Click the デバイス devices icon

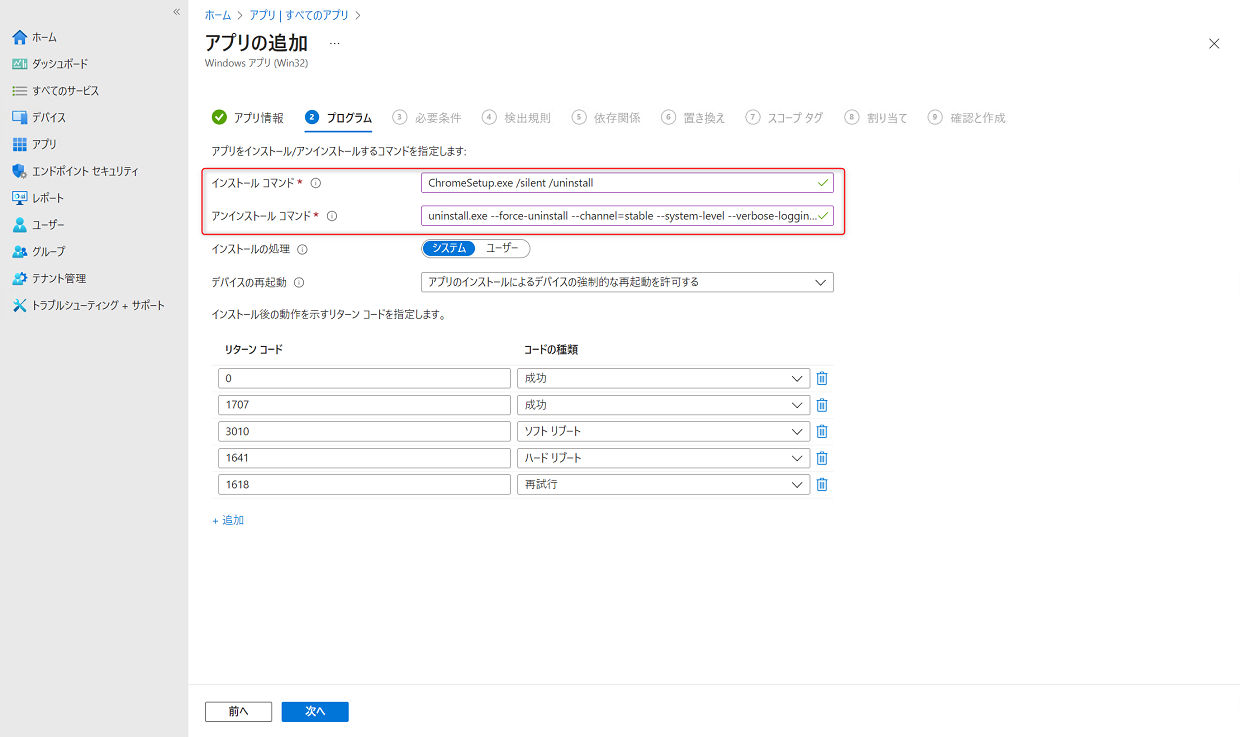(x=20, y=118)
